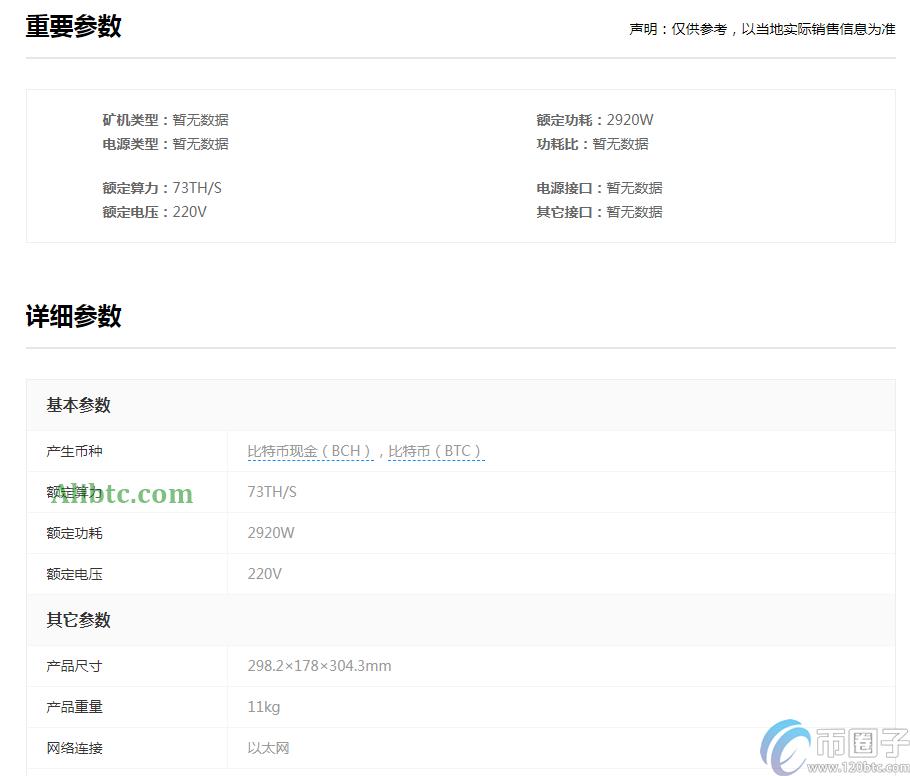Select the 基本参数 section header
The height and width of the screenshot is (776, 910).
coord(77,405)
